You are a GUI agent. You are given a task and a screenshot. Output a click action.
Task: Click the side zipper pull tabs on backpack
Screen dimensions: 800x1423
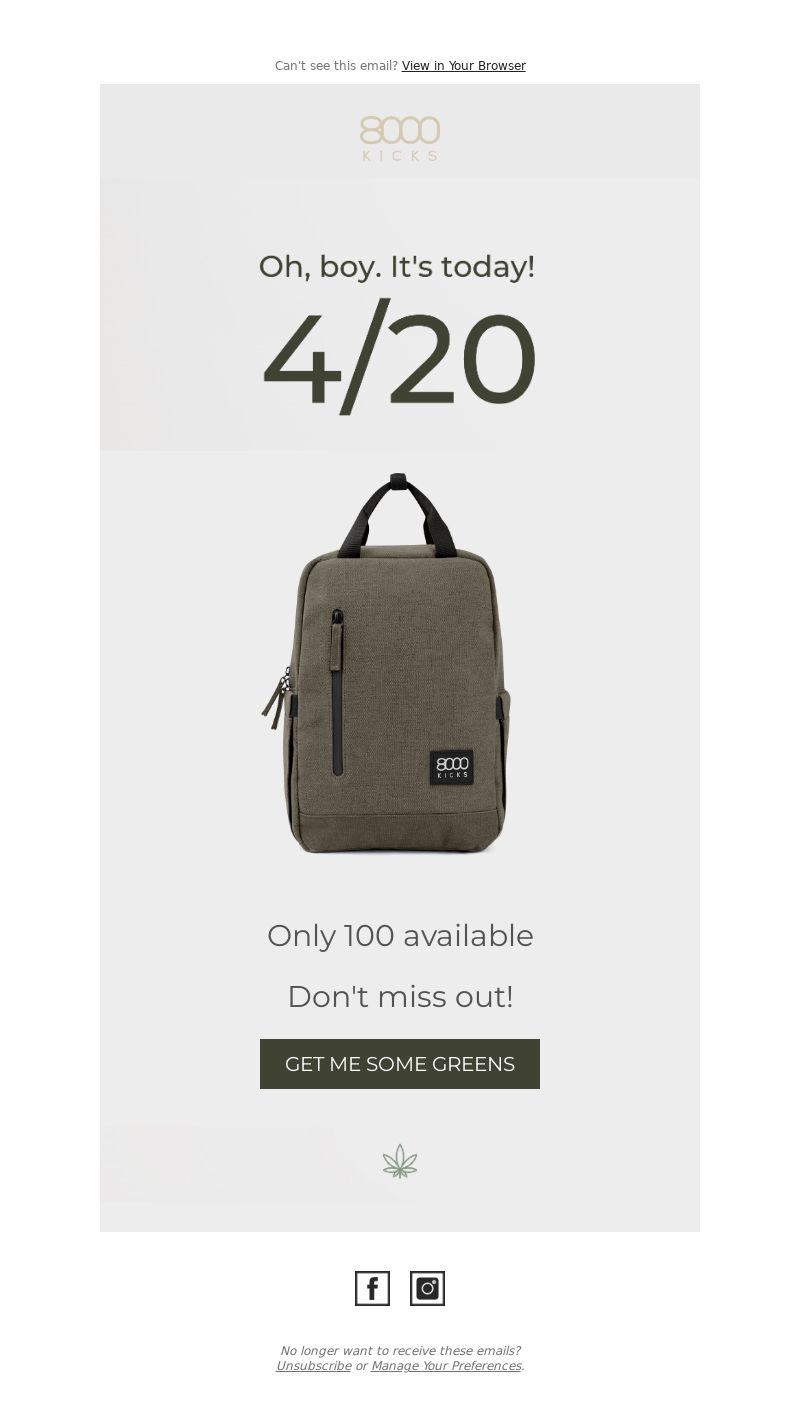277,697
